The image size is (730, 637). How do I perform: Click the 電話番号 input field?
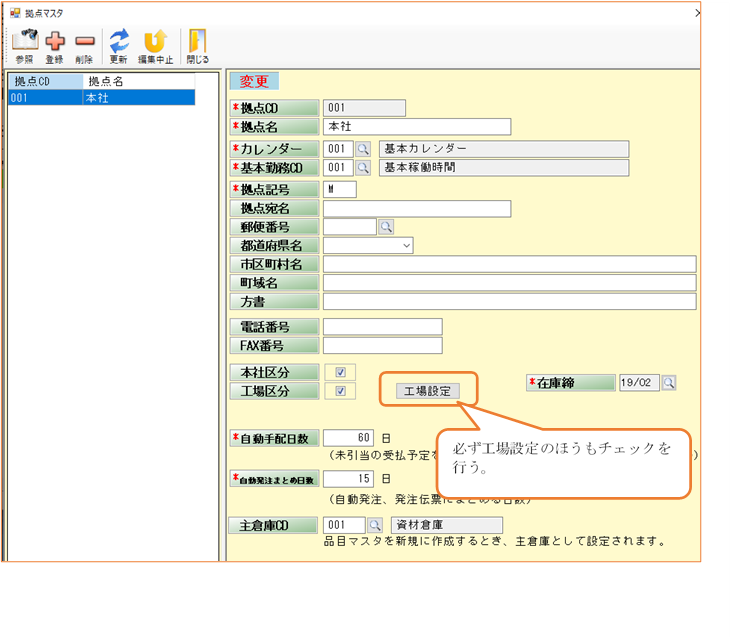pos(382,327)
